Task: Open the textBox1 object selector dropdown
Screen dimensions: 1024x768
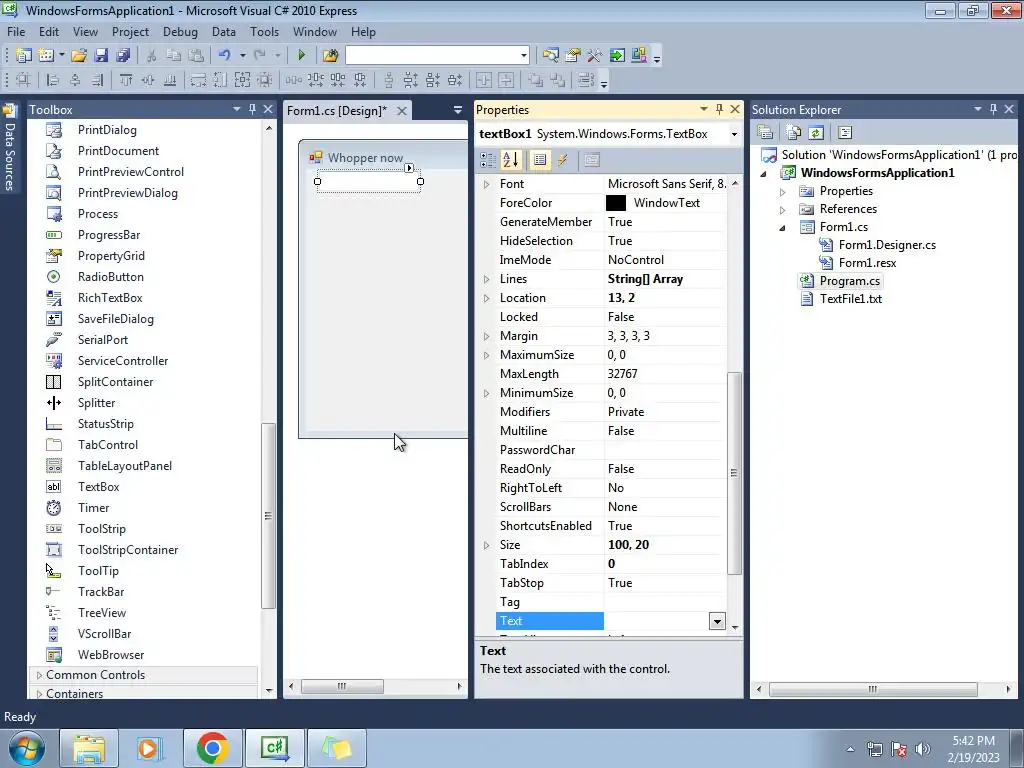Action: click(734, 135)
